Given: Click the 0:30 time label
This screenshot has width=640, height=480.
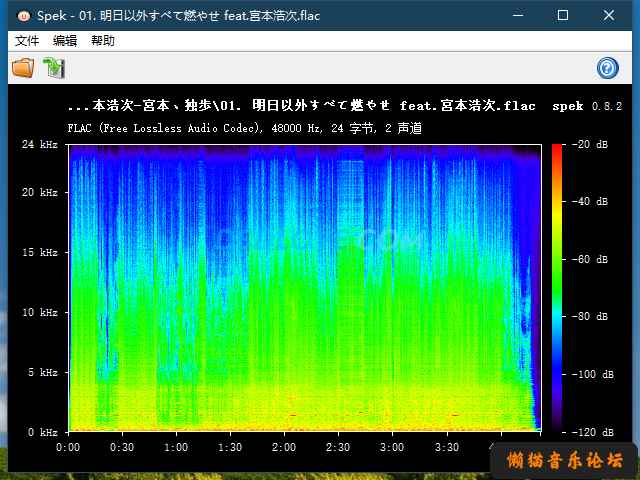Looking at the screenshot, I should 122,447.
